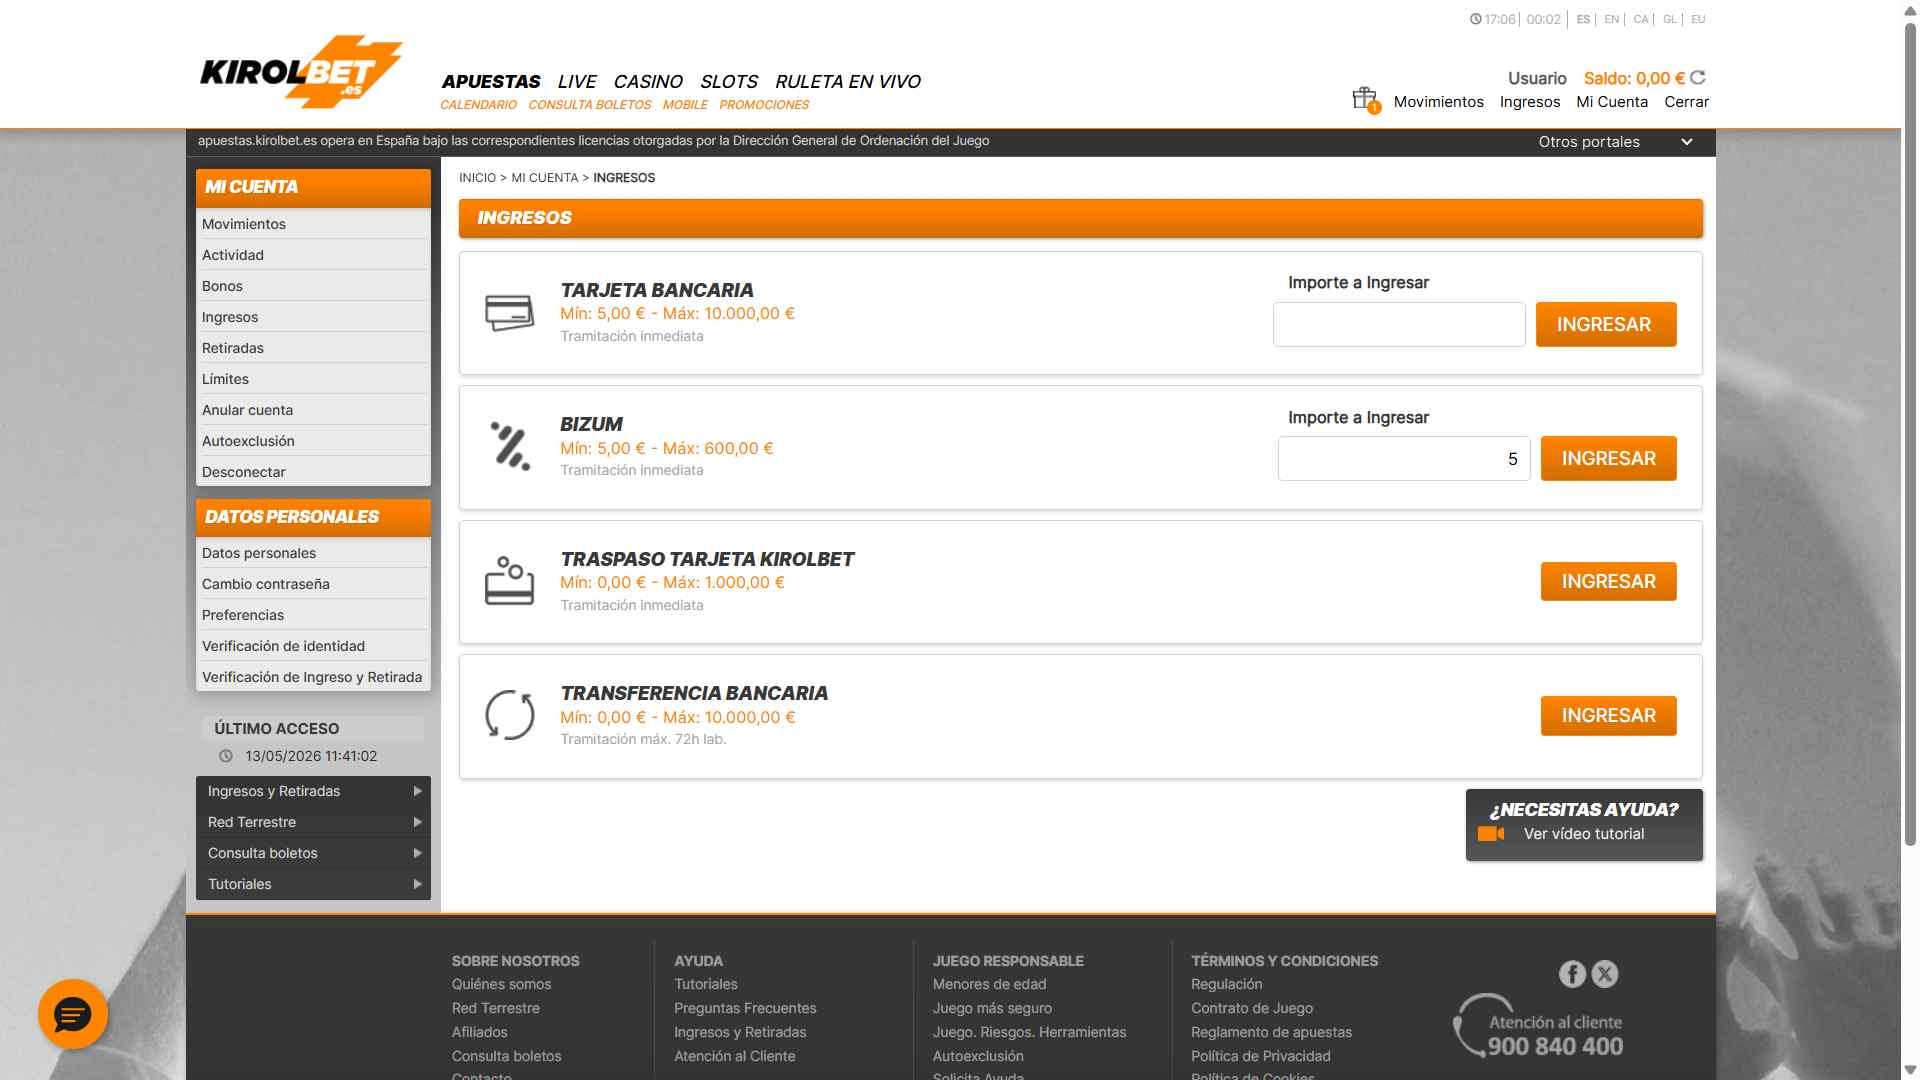
Task: Refresh the balance with the reload icon
Action: click(1698, 77)
